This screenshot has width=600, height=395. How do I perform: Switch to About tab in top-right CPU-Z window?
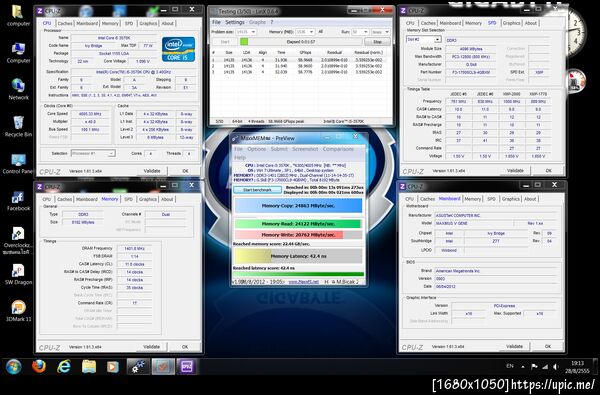pos(530,23)
